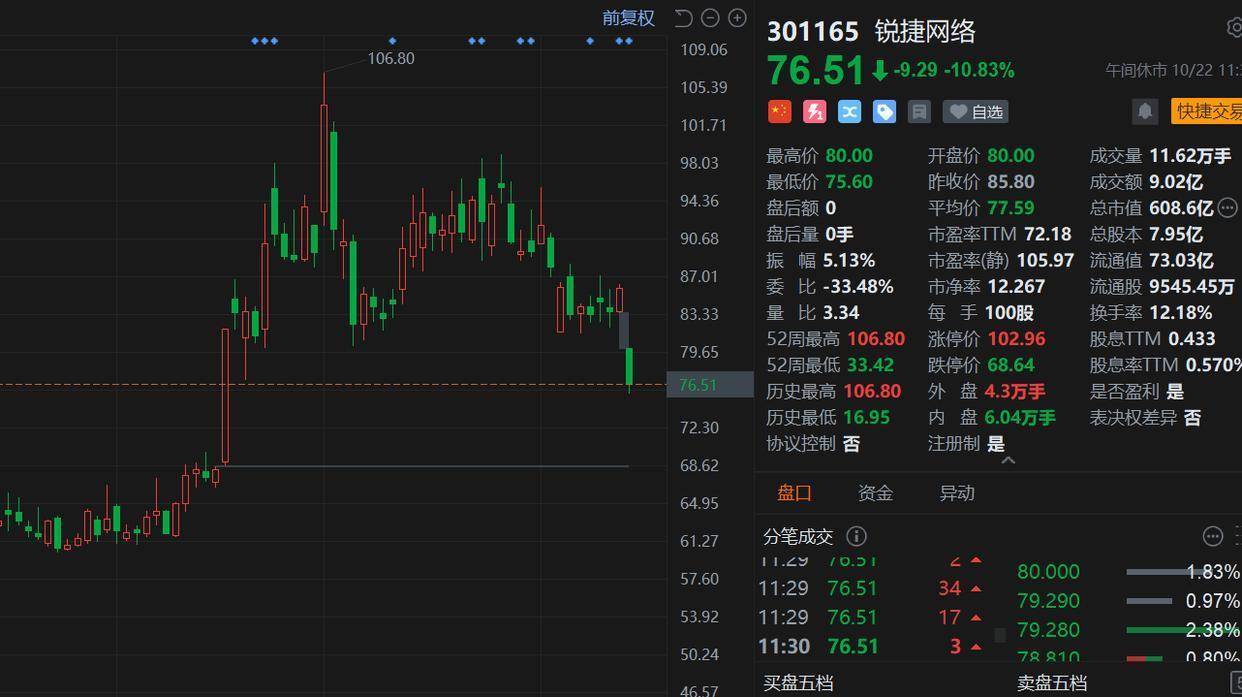Open the gray notes icon beside tag

point(919,111)
